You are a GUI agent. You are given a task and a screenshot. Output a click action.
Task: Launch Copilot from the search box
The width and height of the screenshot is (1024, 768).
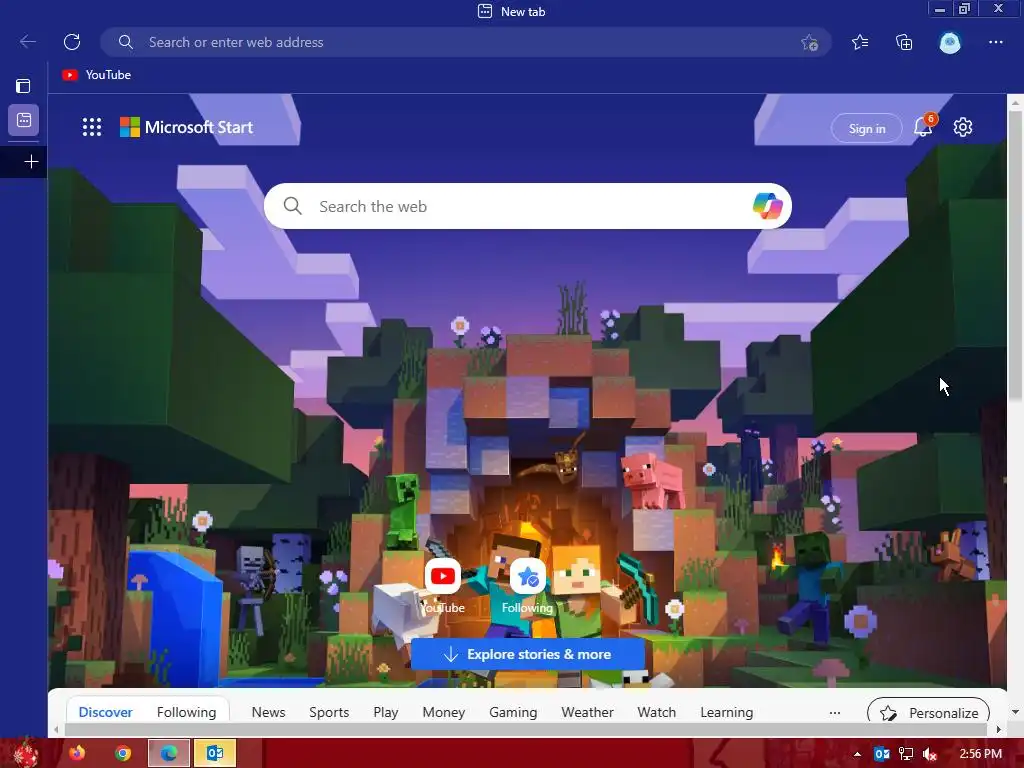pyautogui.click(x=767, y=206)
